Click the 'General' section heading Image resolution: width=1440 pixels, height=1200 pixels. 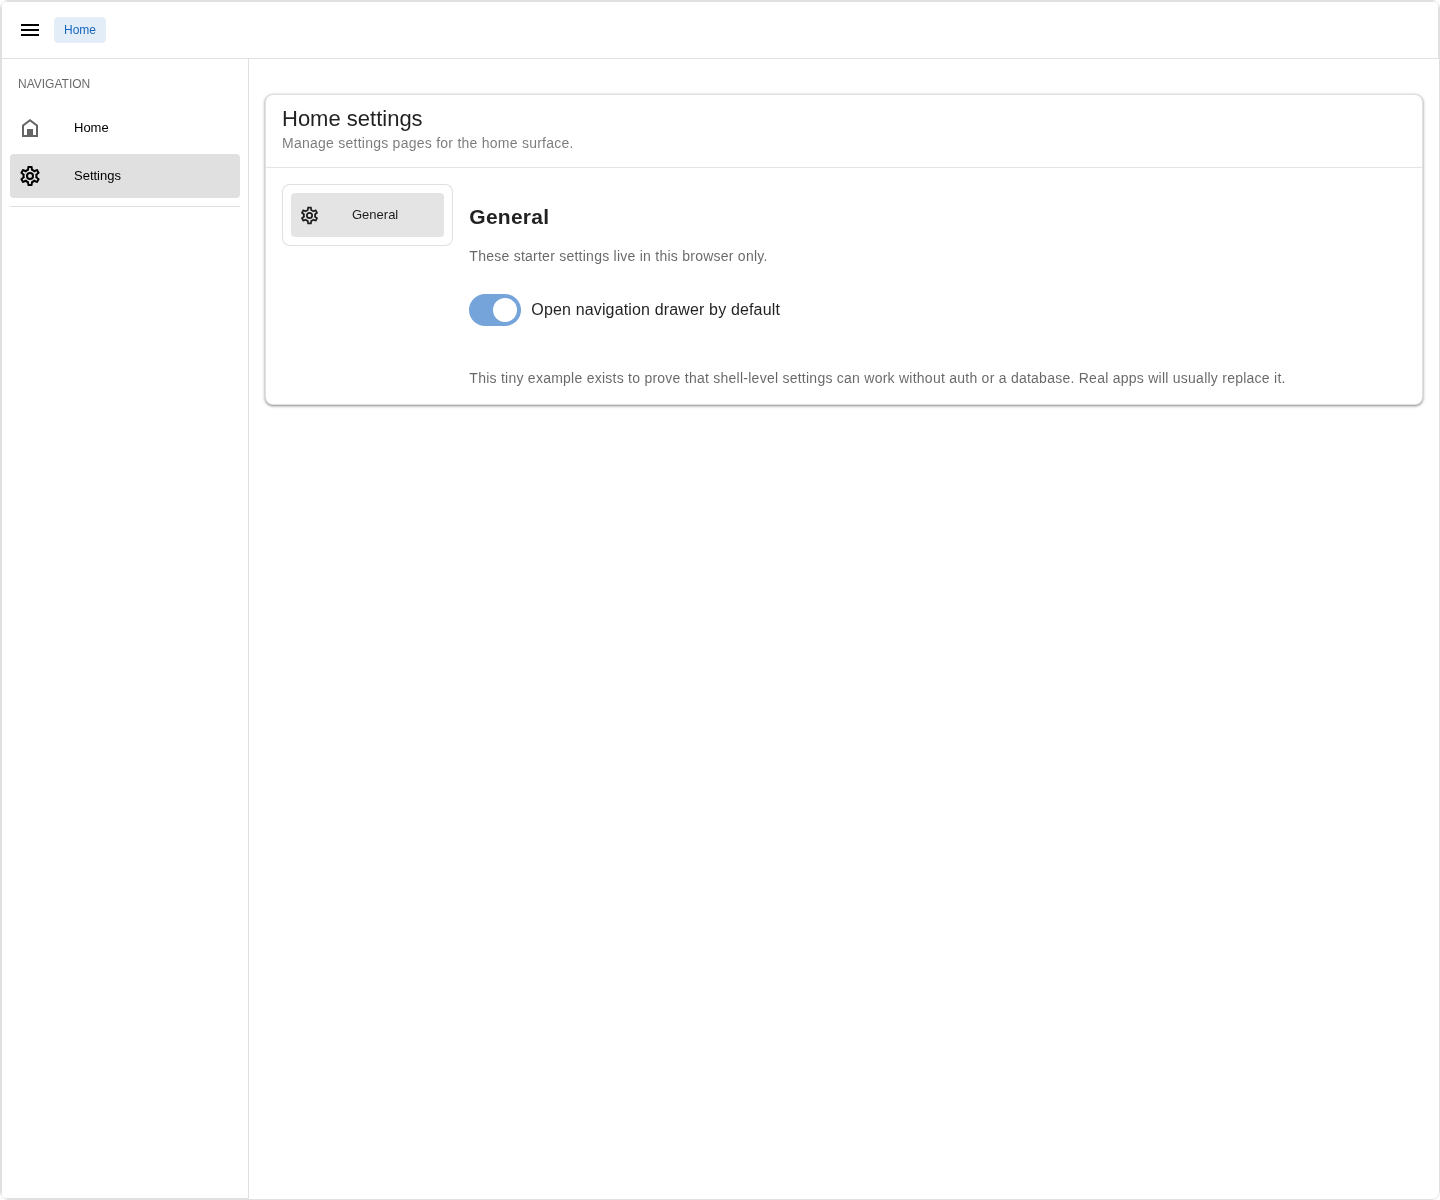point(509,217)
